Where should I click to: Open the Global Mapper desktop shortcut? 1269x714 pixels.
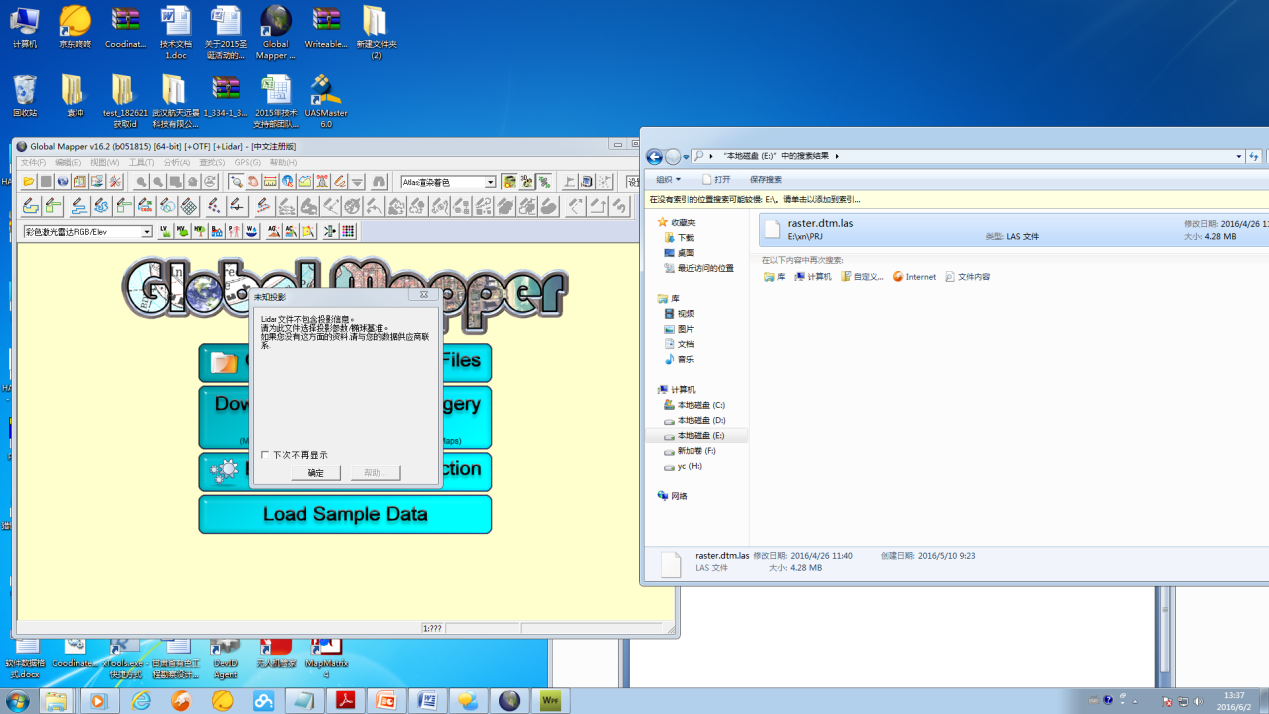point(275,33)
